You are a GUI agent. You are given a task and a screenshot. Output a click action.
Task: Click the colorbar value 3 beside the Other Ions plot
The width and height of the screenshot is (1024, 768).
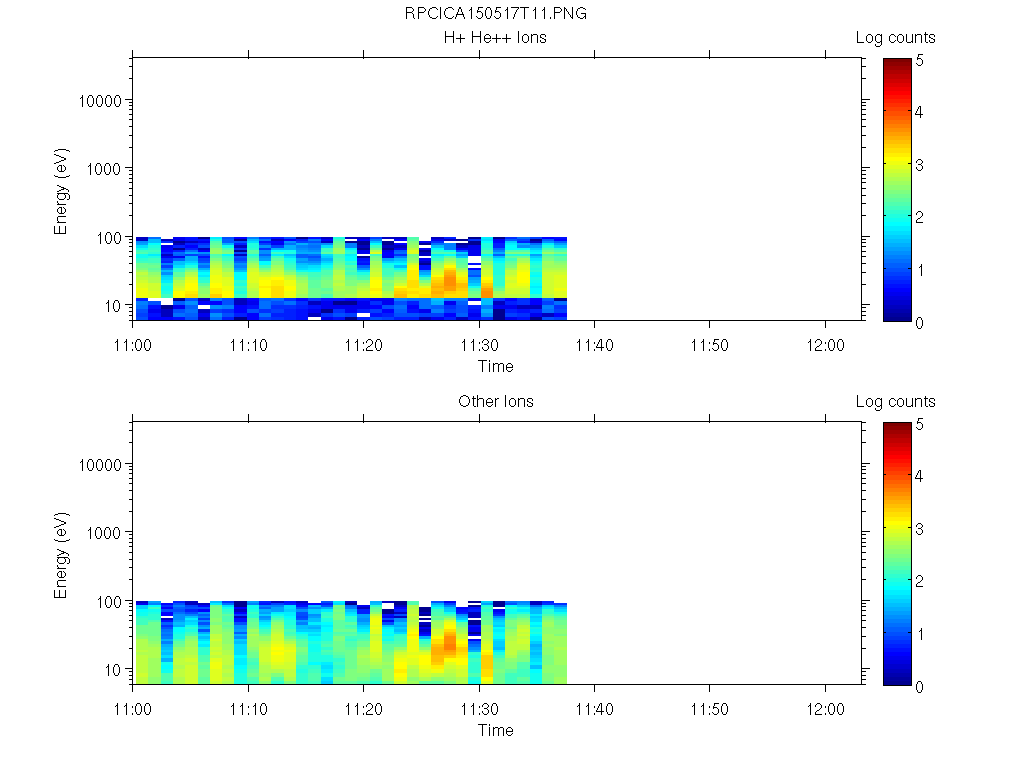pos(920,529)
